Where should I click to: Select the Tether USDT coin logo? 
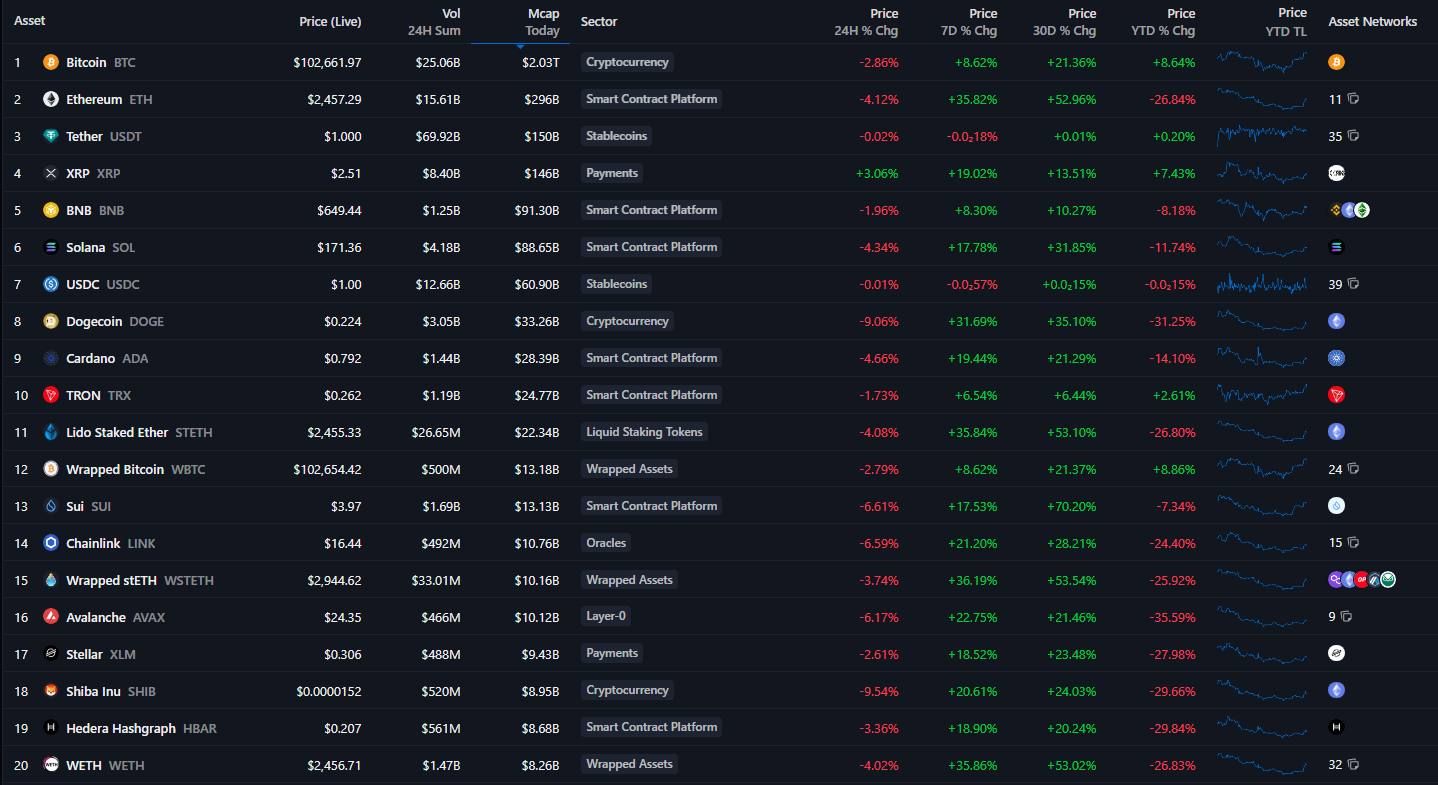(51, 136)
